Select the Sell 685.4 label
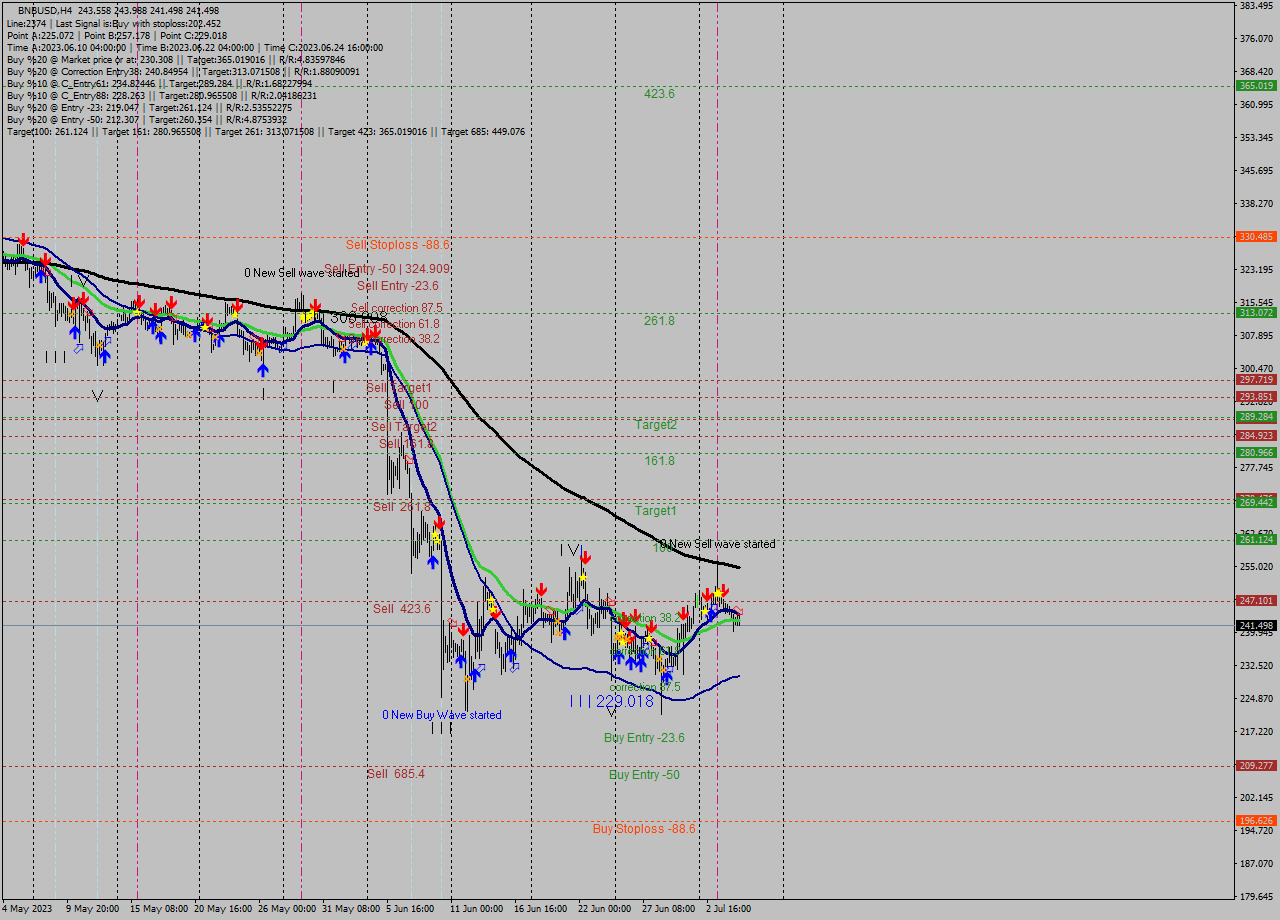Screen dimensions: 1280x920 396,774
